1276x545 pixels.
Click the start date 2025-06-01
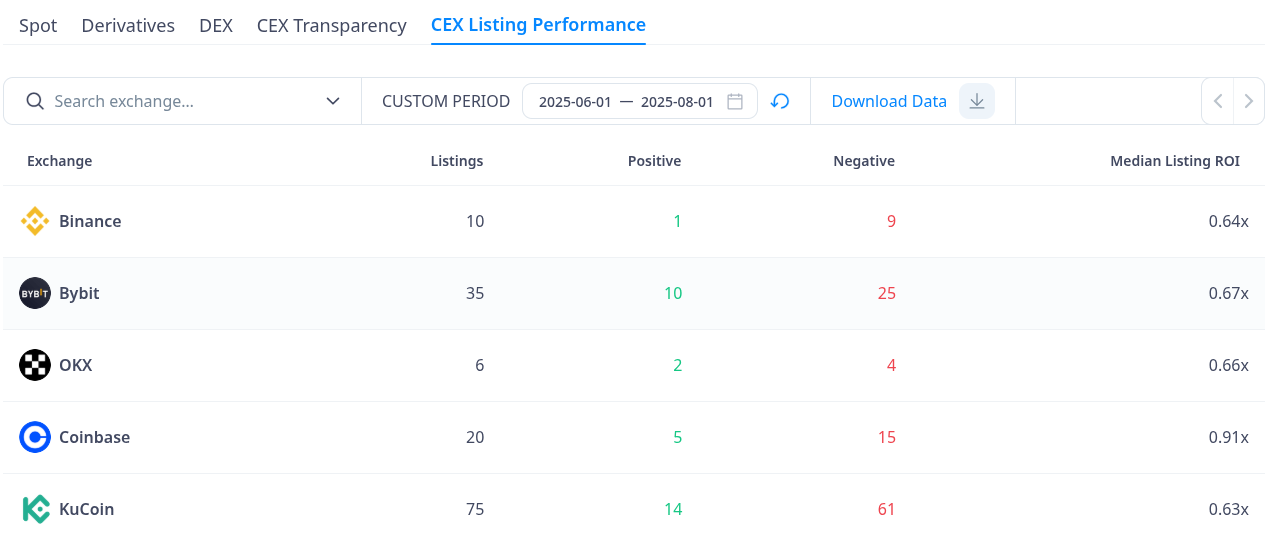575,102
